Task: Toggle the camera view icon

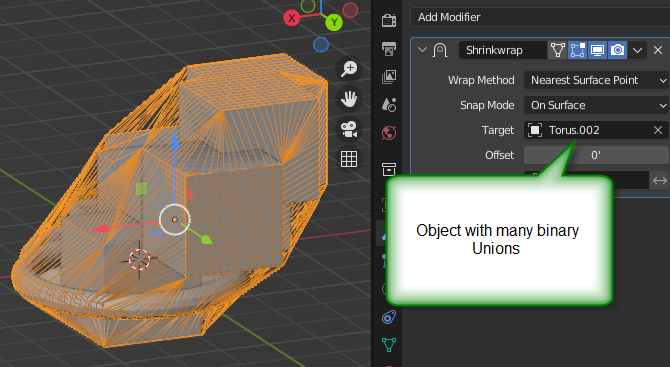Action: (x=349, y=129)
